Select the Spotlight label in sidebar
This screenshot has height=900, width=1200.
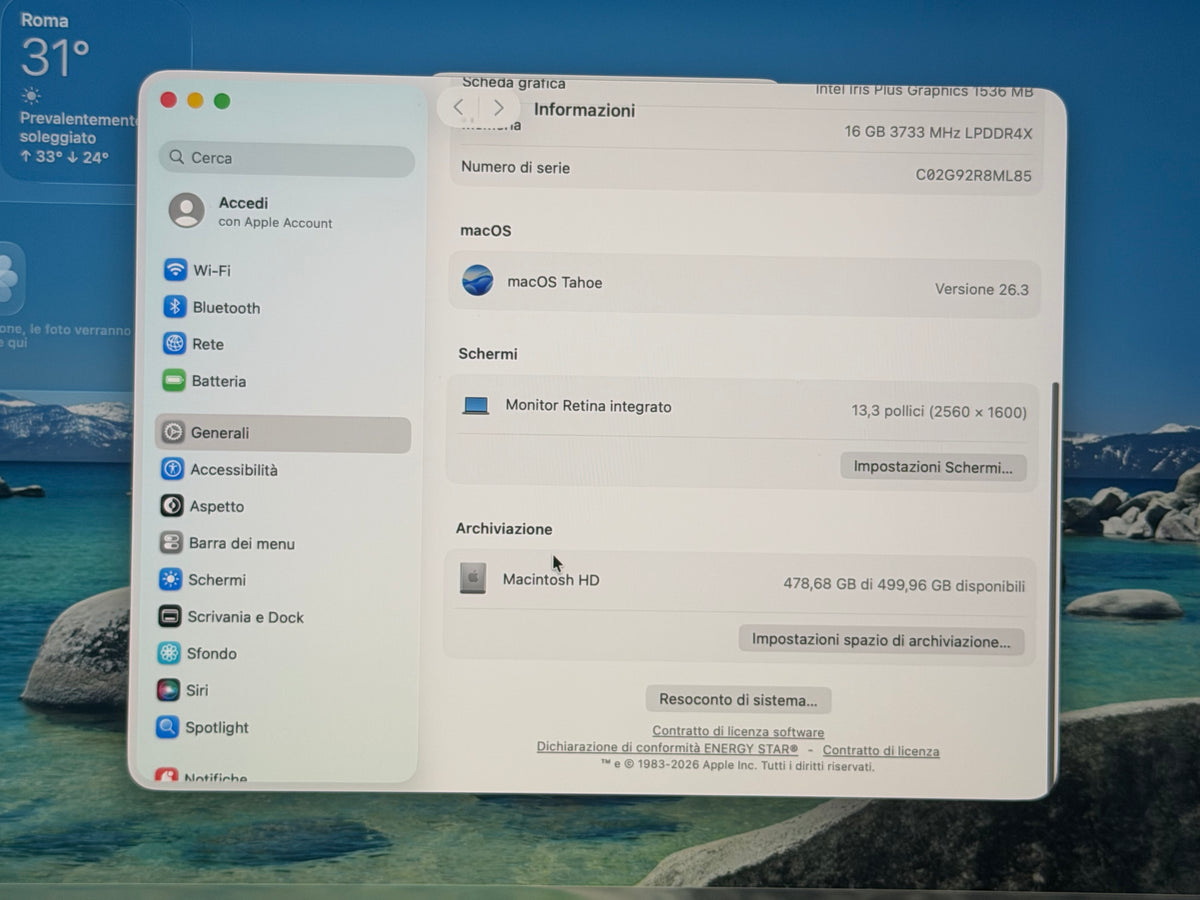217,728
